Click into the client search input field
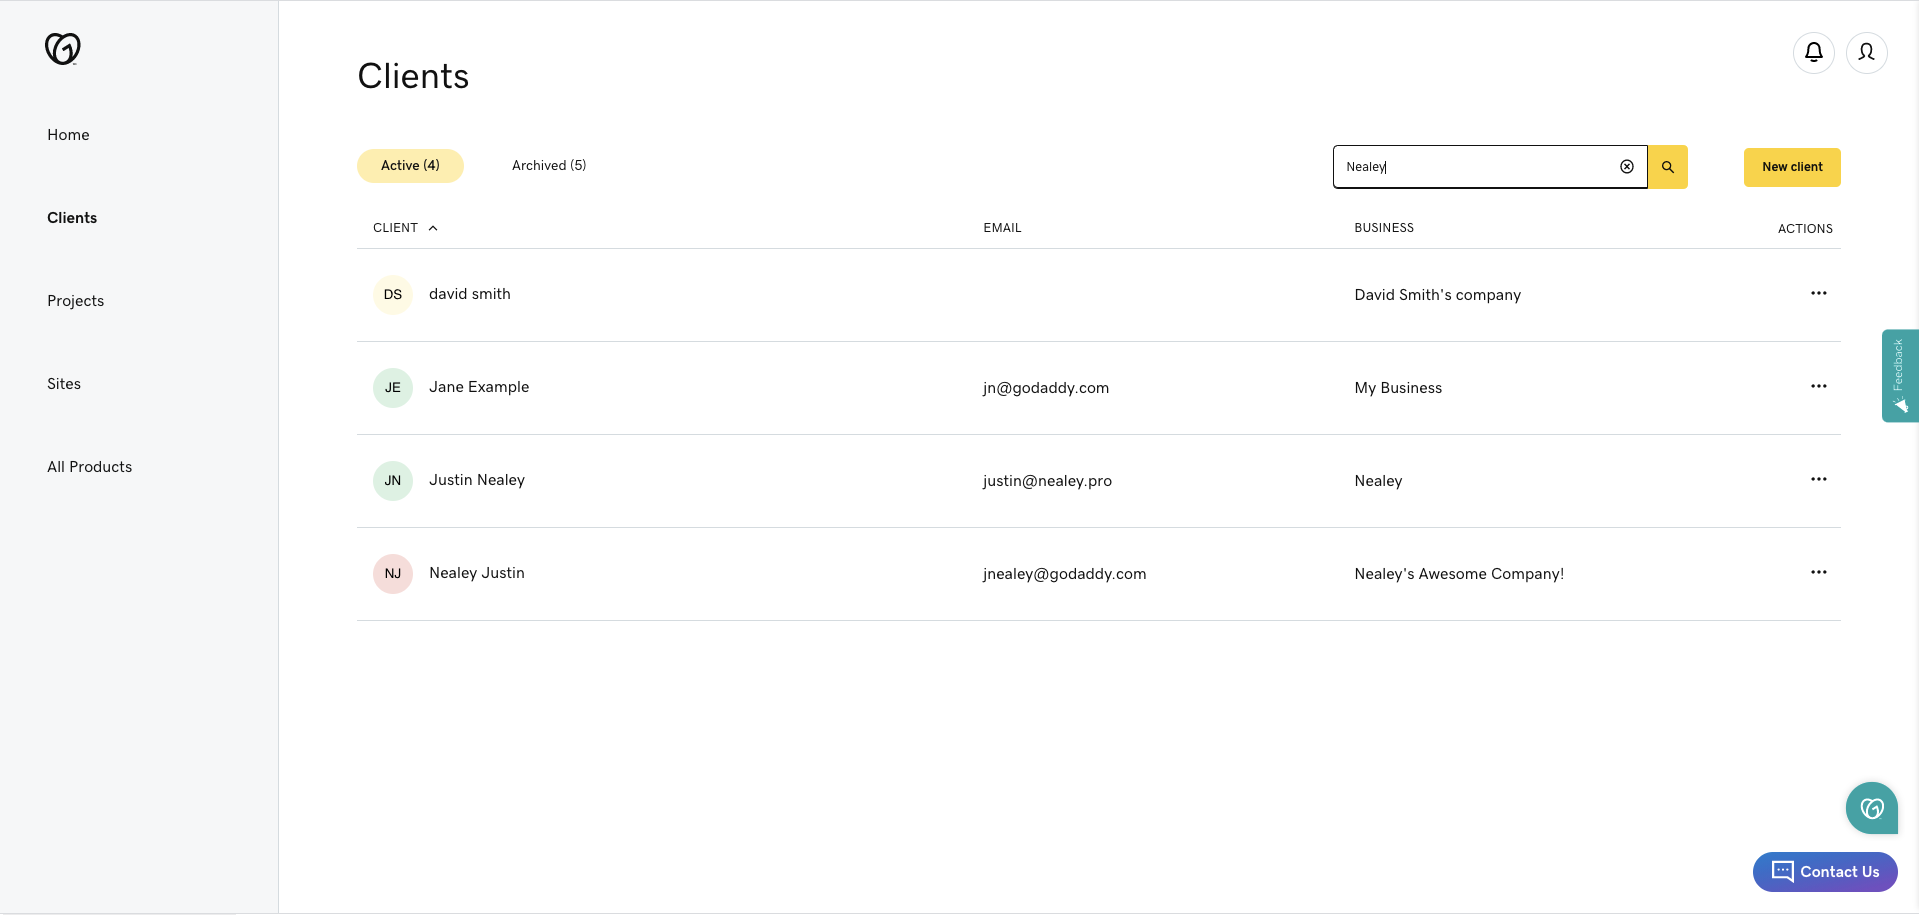The width and height of the screenshot is (1919, 915). 1475,167
